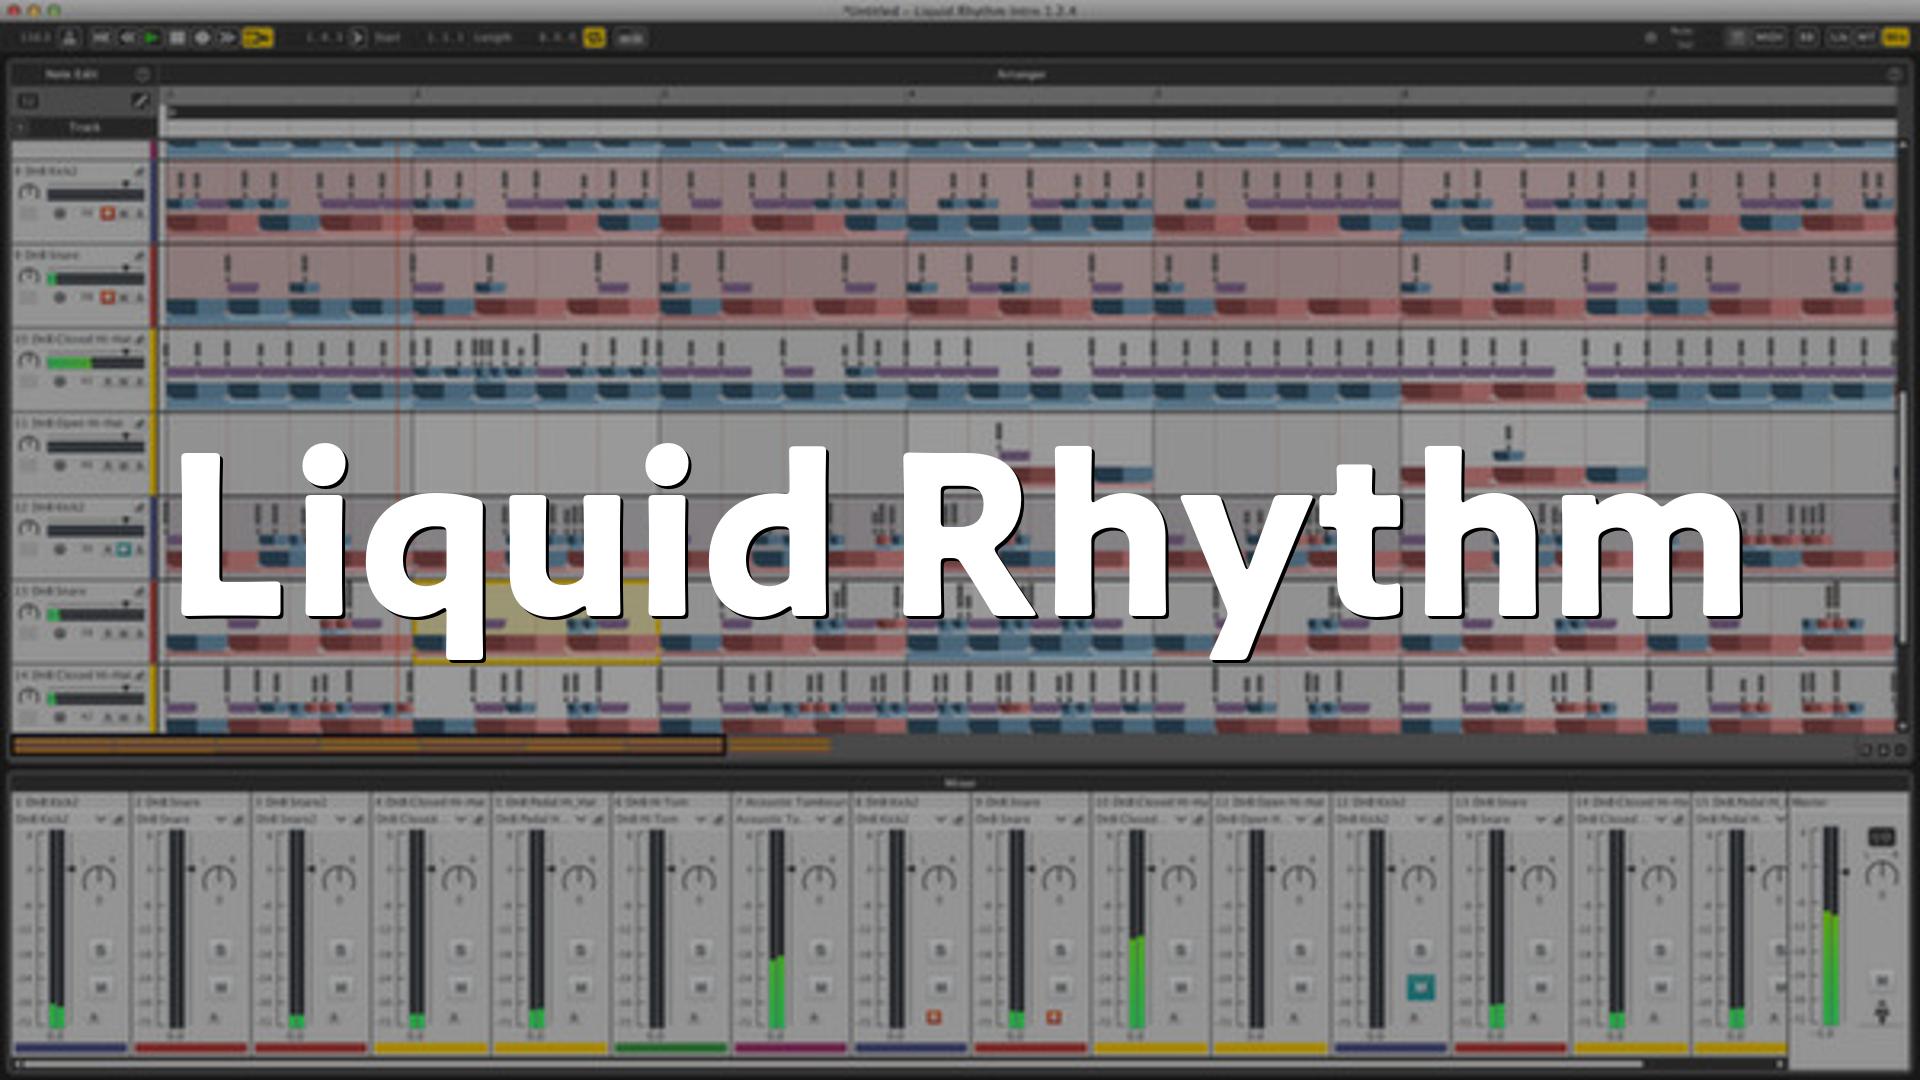Toggle the yellow loop button in the transport bar
The image size is (1920, 1080).
click(257, 38)
